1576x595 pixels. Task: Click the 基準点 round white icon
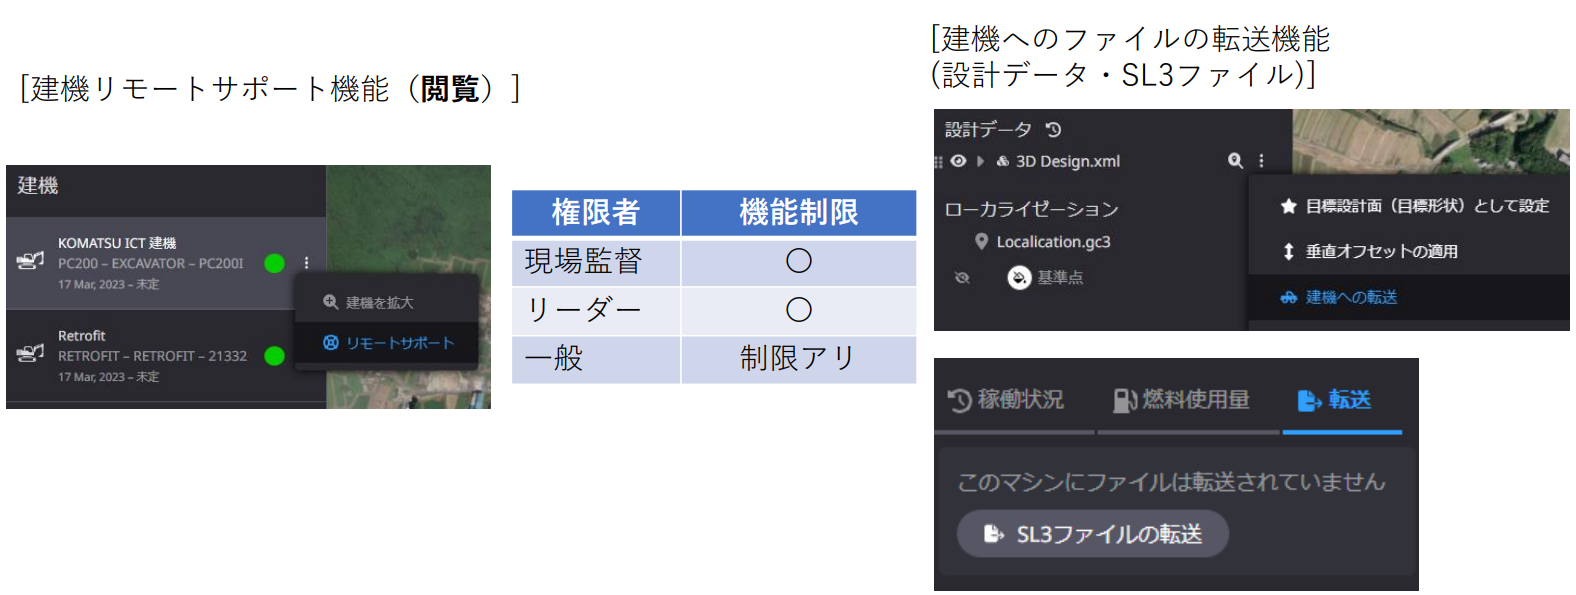pos(1018,277)
